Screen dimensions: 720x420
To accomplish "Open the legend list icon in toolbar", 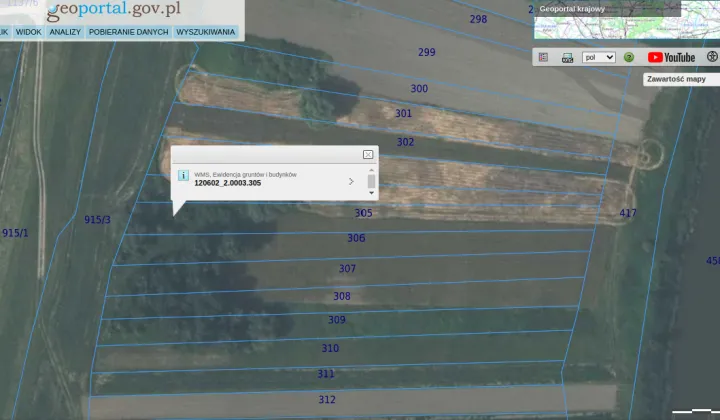I will coord(543,58).
